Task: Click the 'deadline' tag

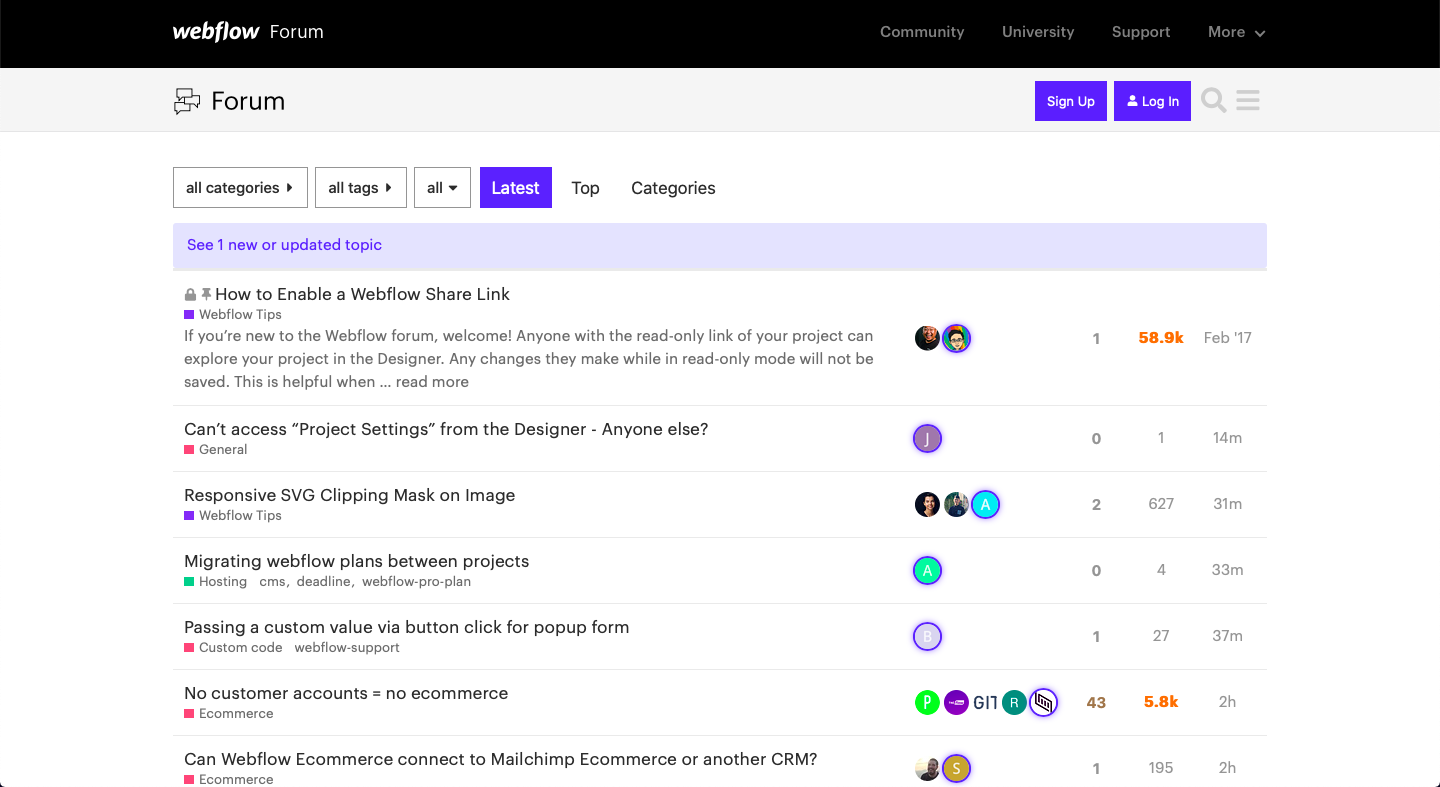Action: [324, 582]
